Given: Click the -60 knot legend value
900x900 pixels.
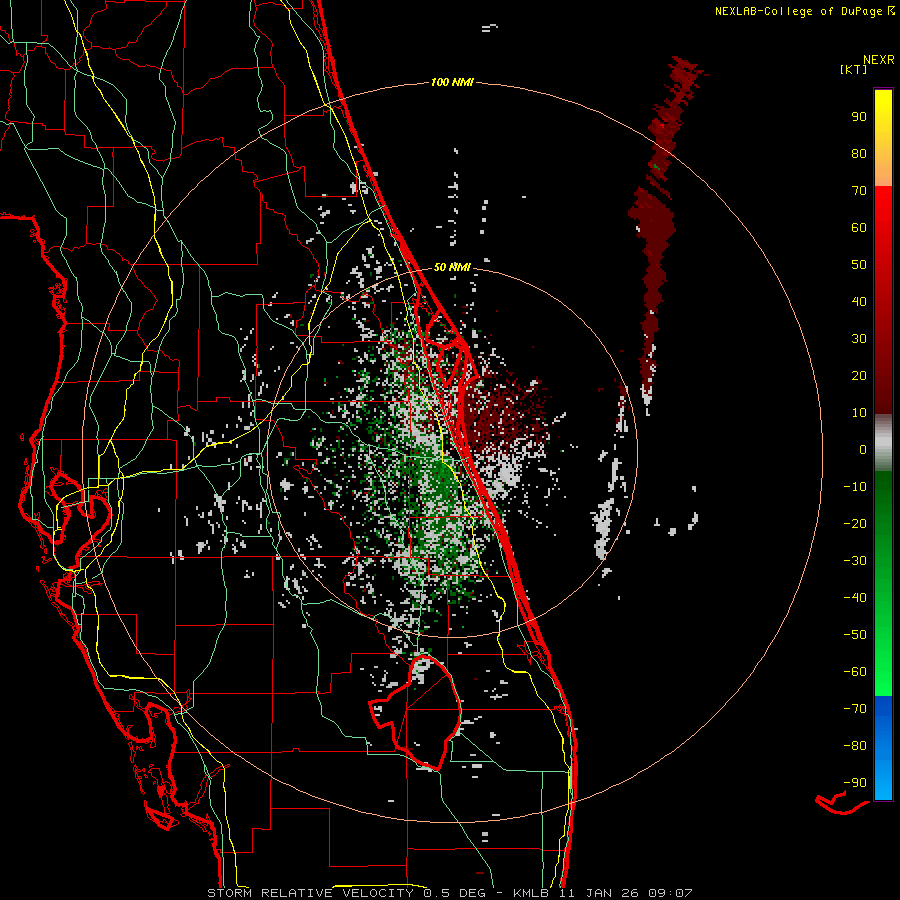Looking at the screenshot, I should [855, 672].
